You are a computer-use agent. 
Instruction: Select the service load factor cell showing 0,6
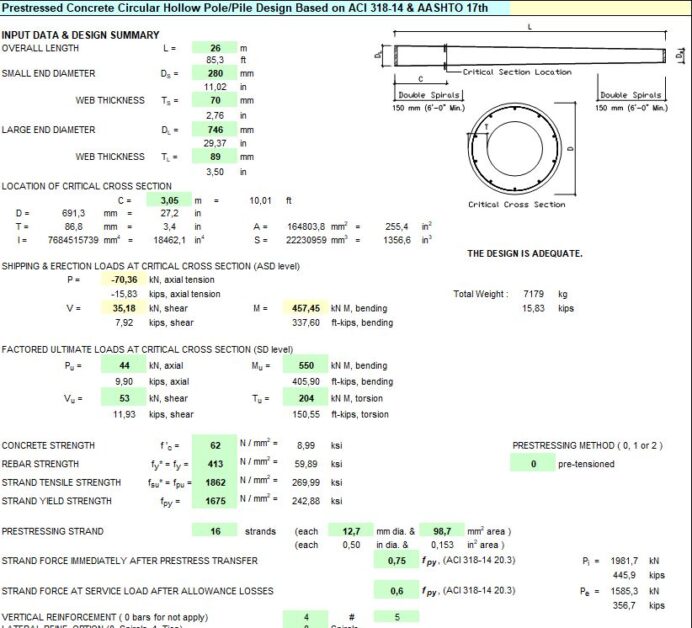coord(396,590)
